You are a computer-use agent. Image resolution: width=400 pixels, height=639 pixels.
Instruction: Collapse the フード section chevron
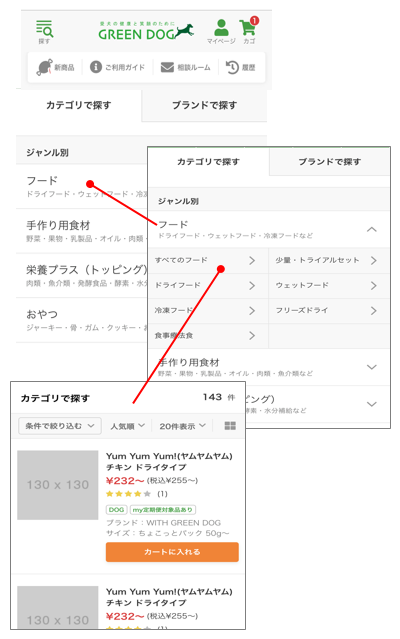(371, 229)
